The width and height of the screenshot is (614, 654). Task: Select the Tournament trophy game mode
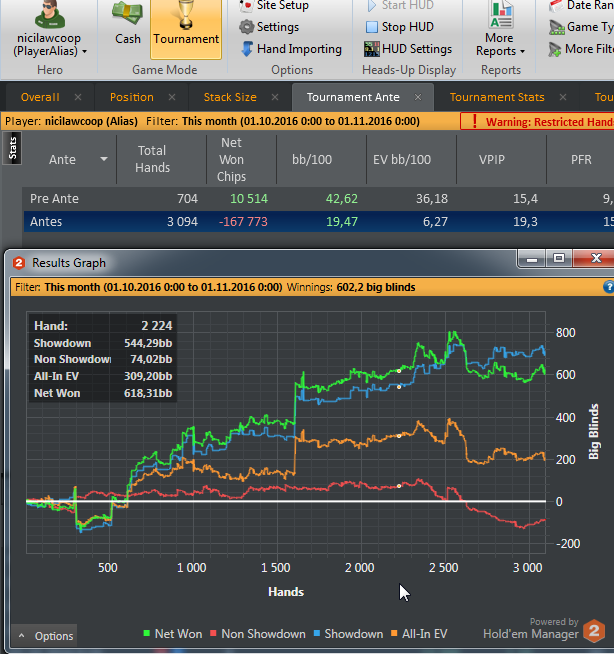(x=186, y=29)
